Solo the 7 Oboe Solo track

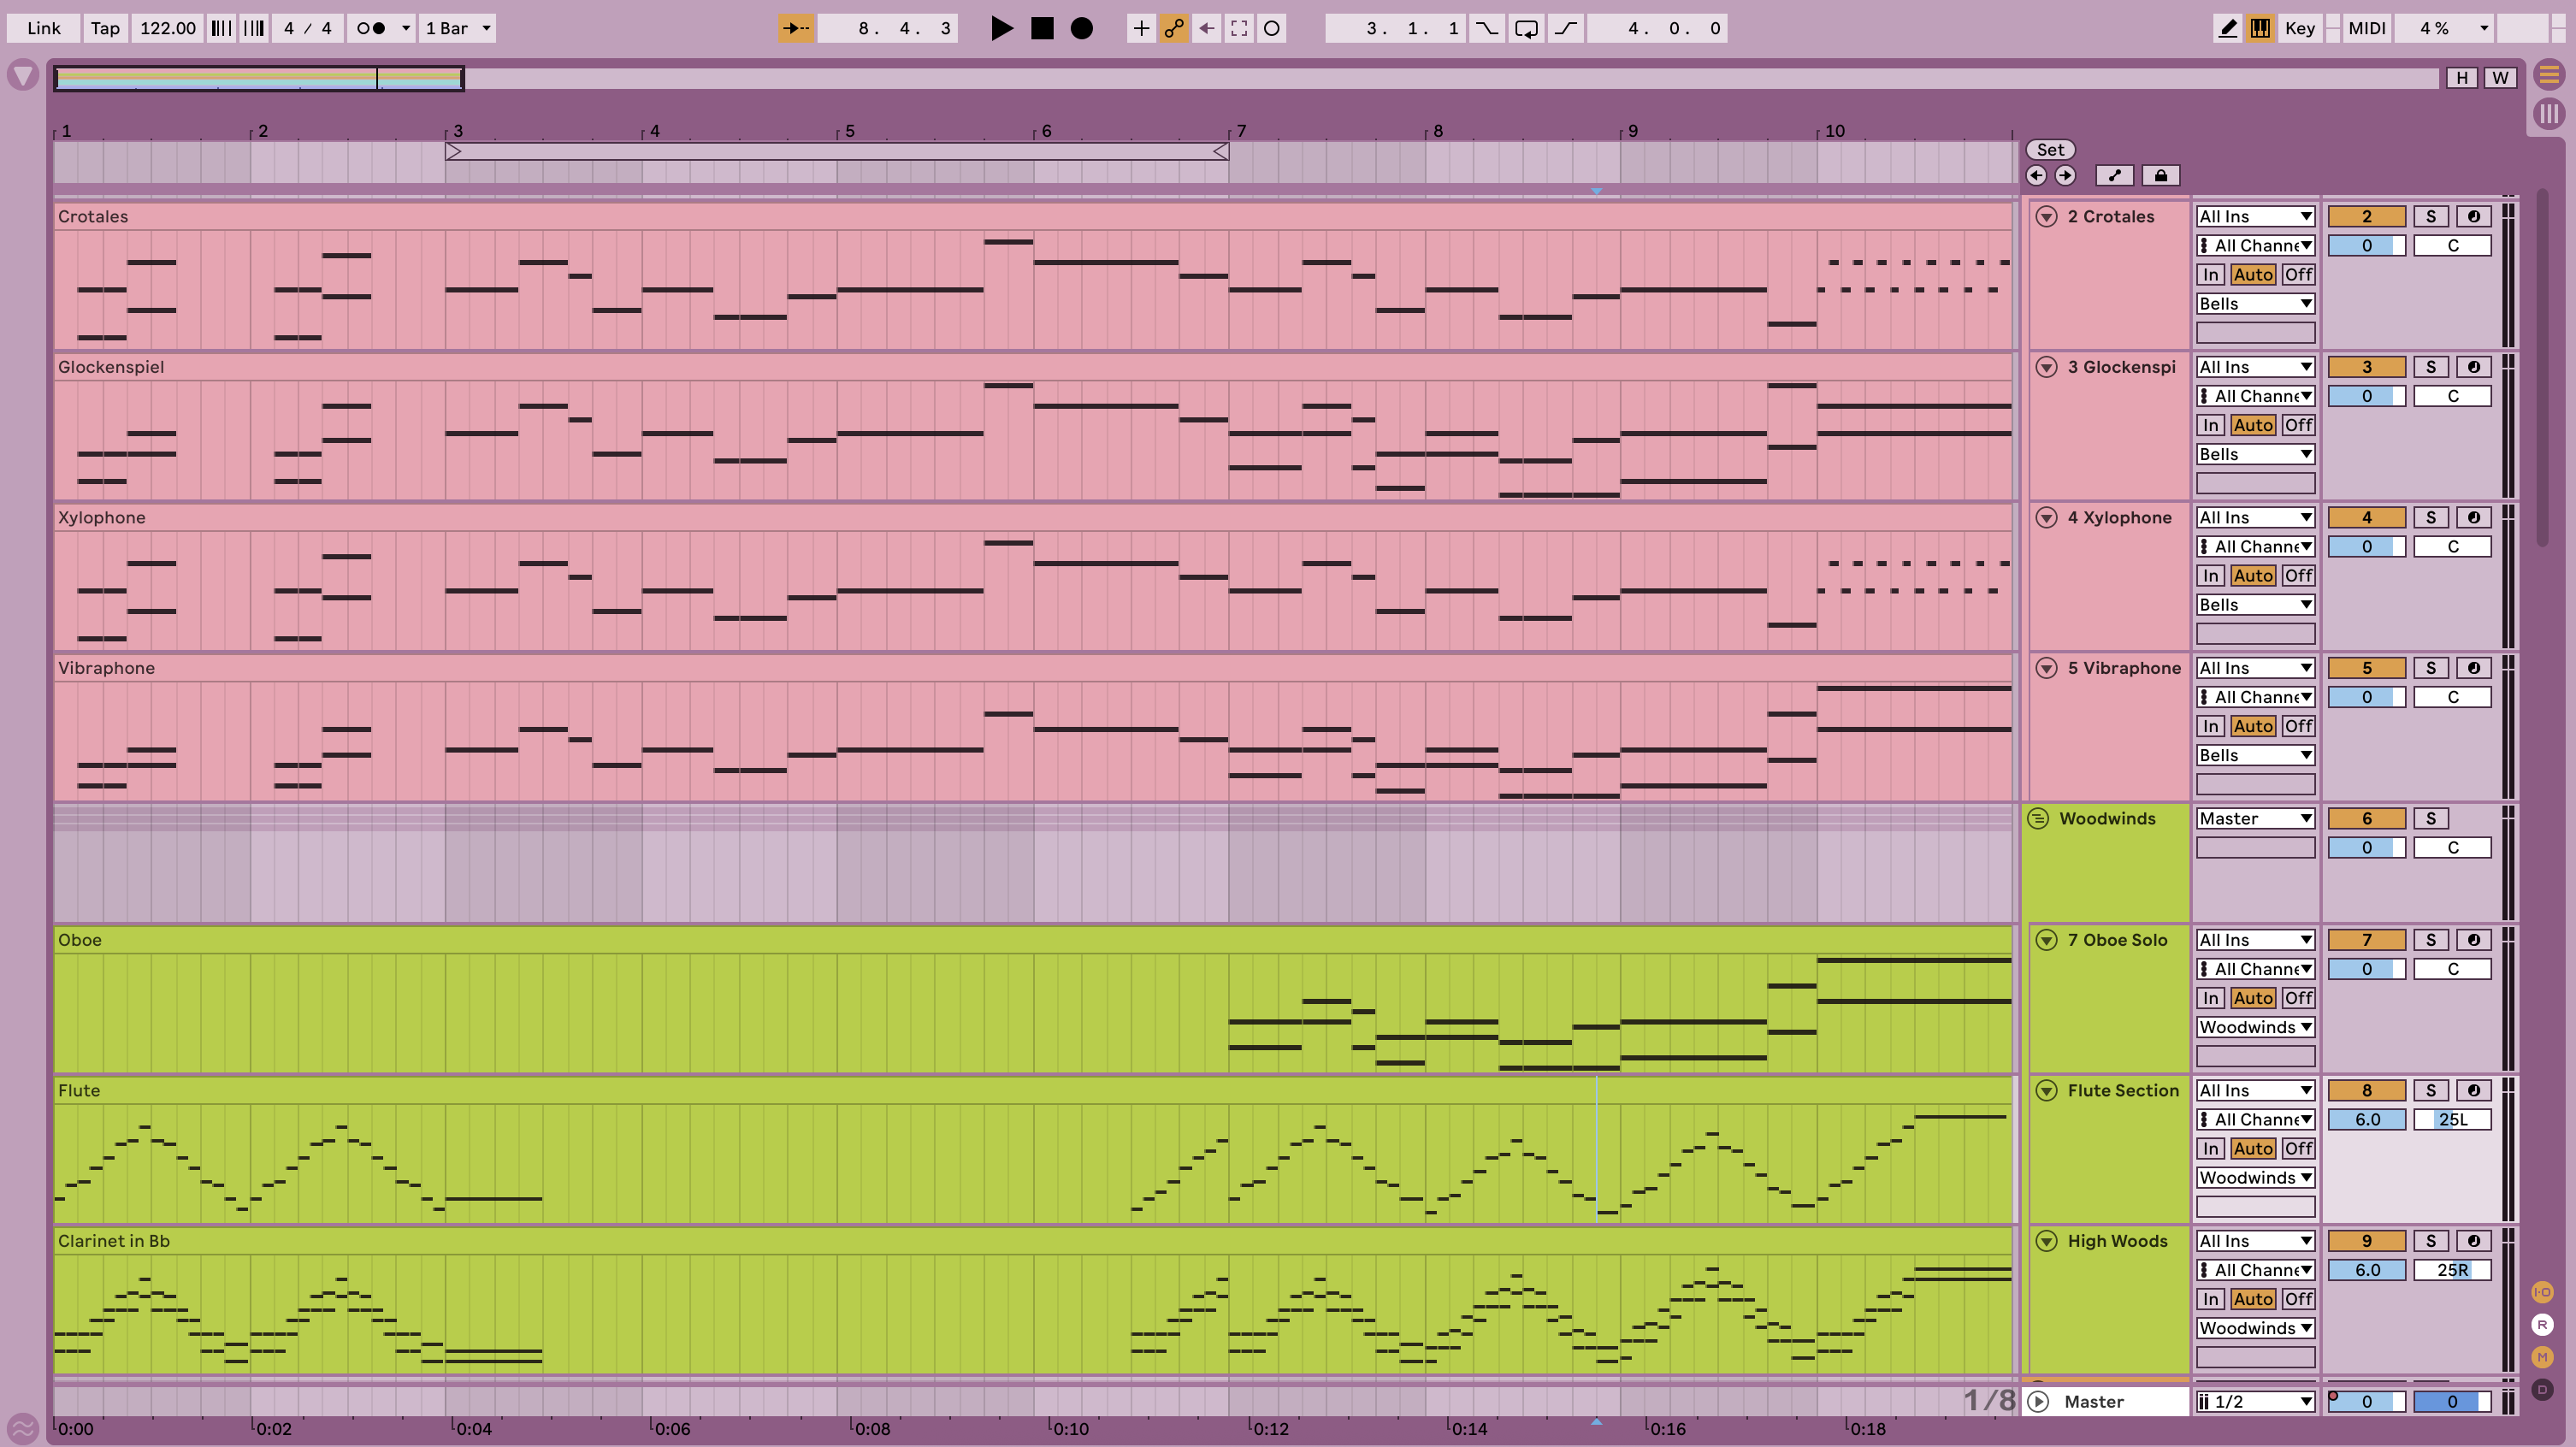(2431, 940)
